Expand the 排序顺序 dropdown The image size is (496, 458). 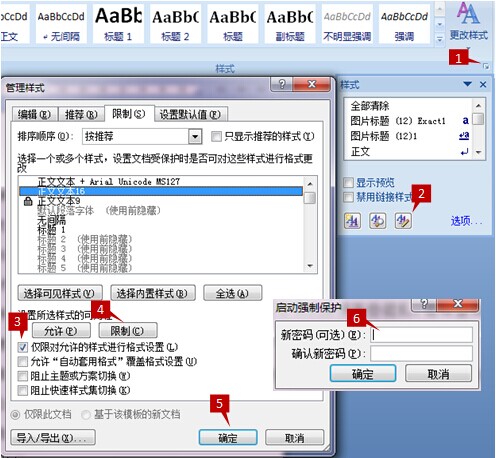pos(195,136)
